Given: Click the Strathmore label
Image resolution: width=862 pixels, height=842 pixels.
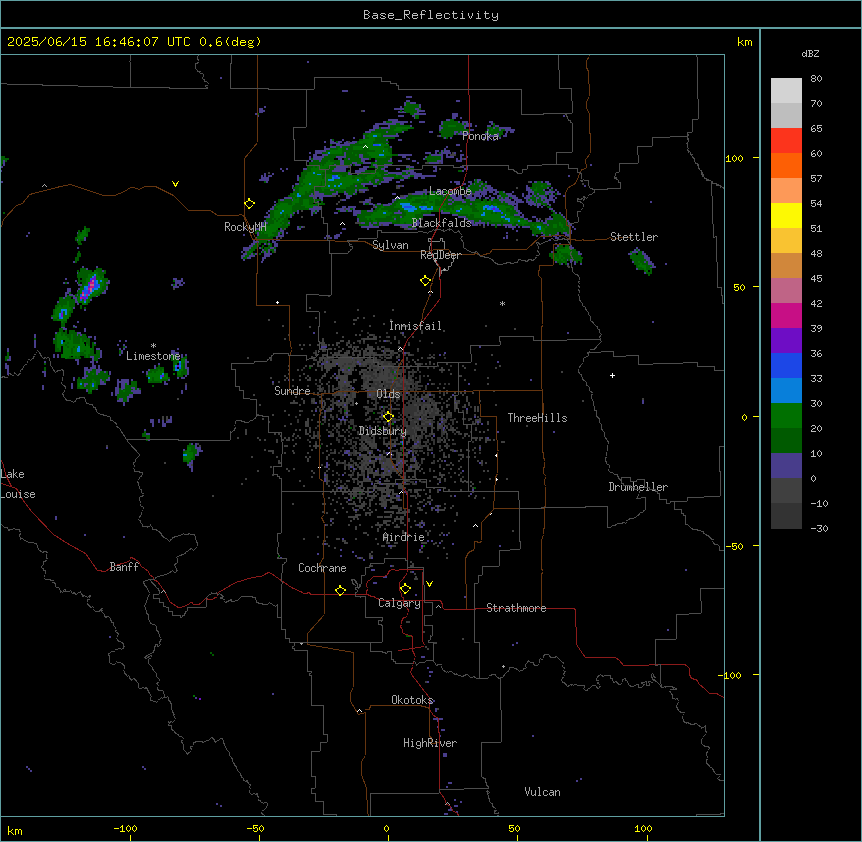Looking at the screenshot, I should [516, 608].
